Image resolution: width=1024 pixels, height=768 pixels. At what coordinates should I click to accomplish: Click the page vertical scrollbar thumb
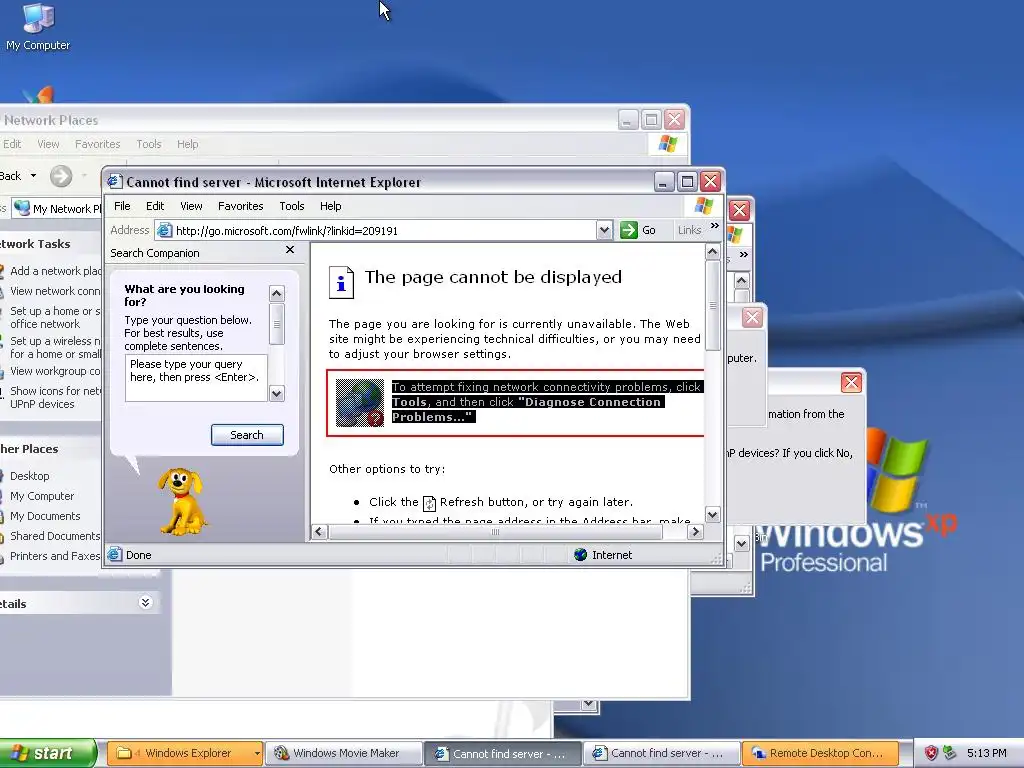coord(712,306)
